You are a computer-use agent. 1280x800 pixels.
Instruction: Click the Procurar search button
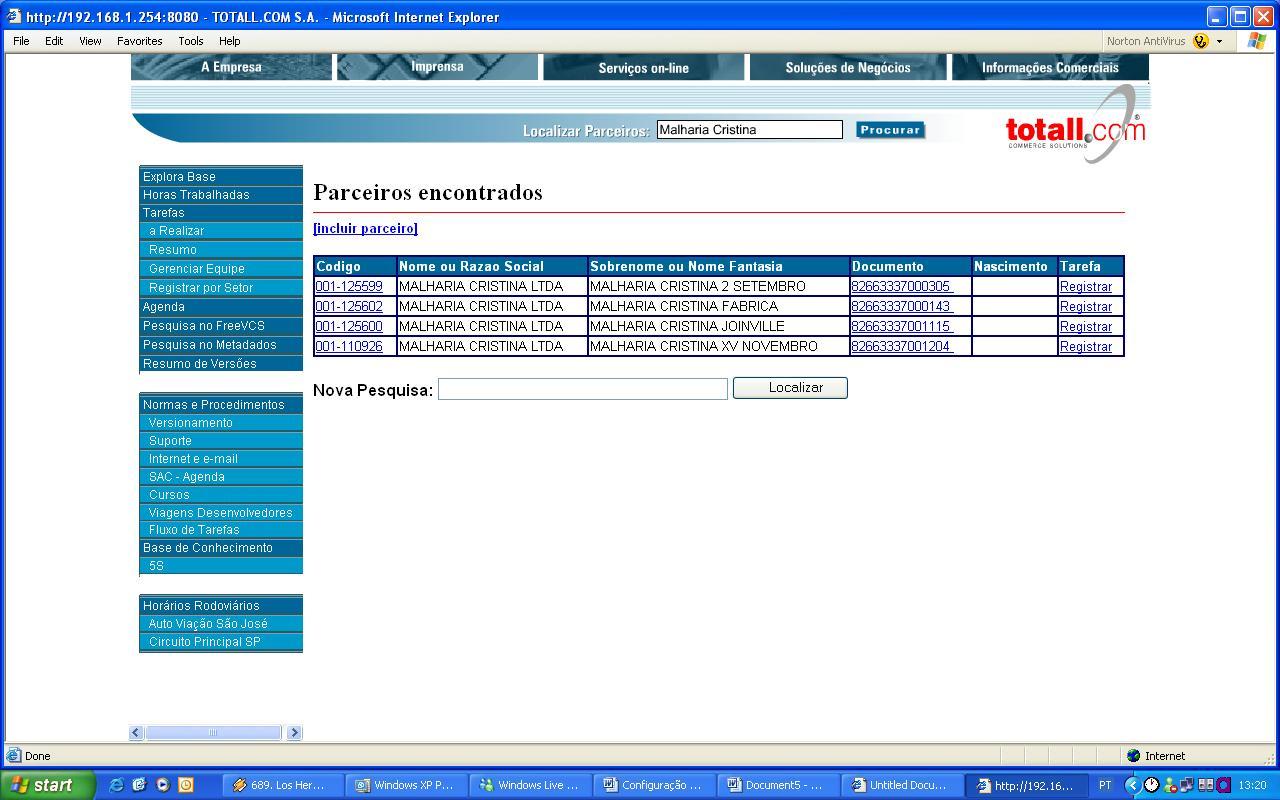coord(890,130)
